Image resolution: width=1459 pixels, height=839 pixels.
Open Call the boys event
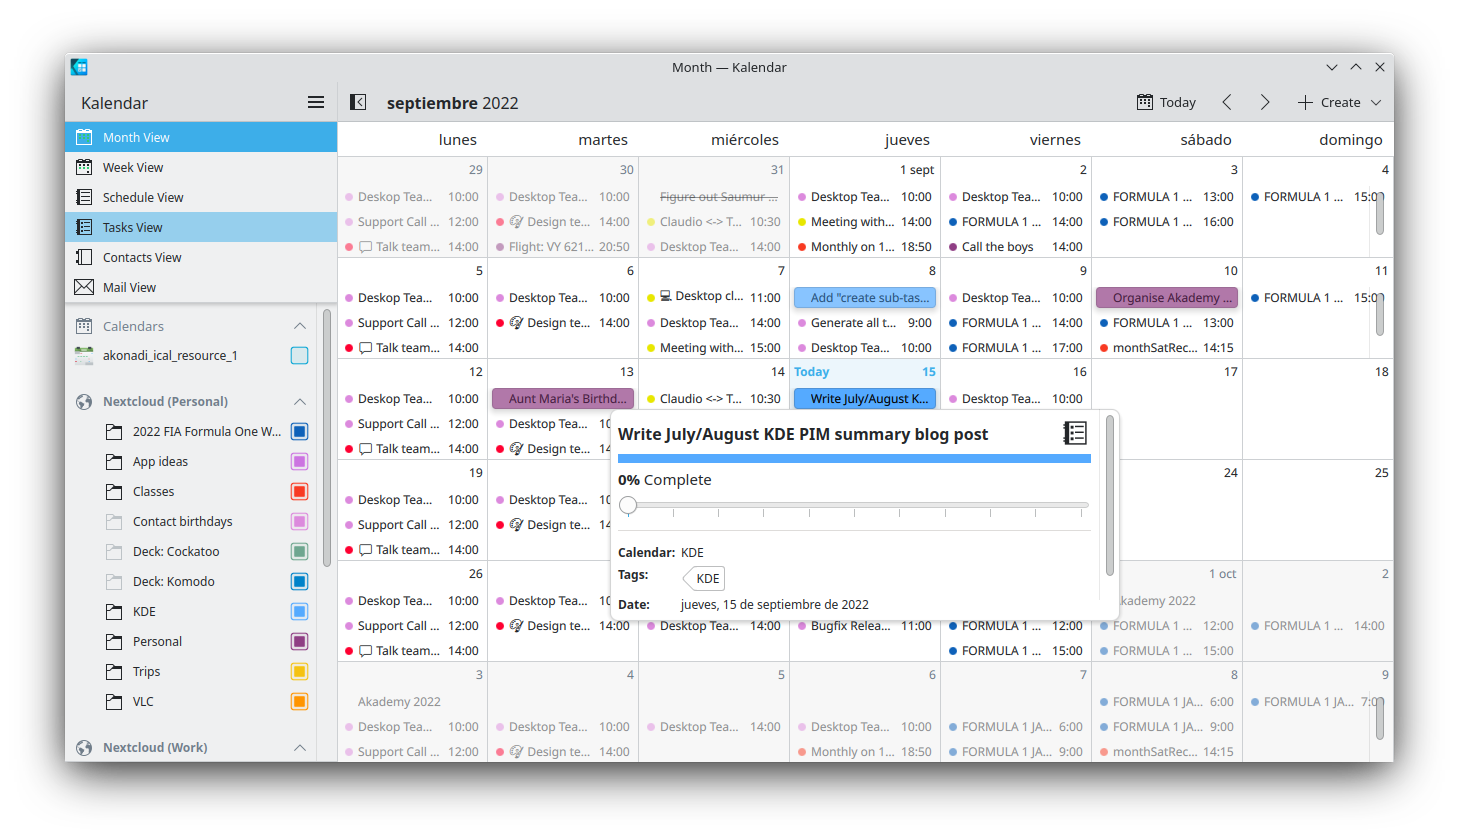[x=1016, y=246]
